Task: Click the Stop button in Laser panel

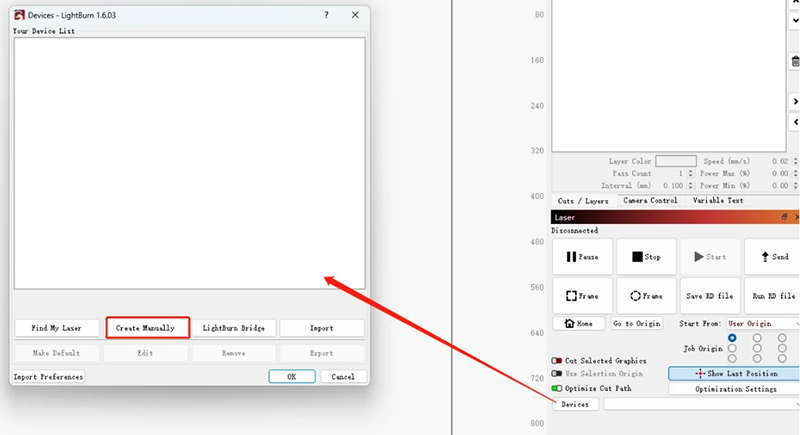Action: point(646,257)
